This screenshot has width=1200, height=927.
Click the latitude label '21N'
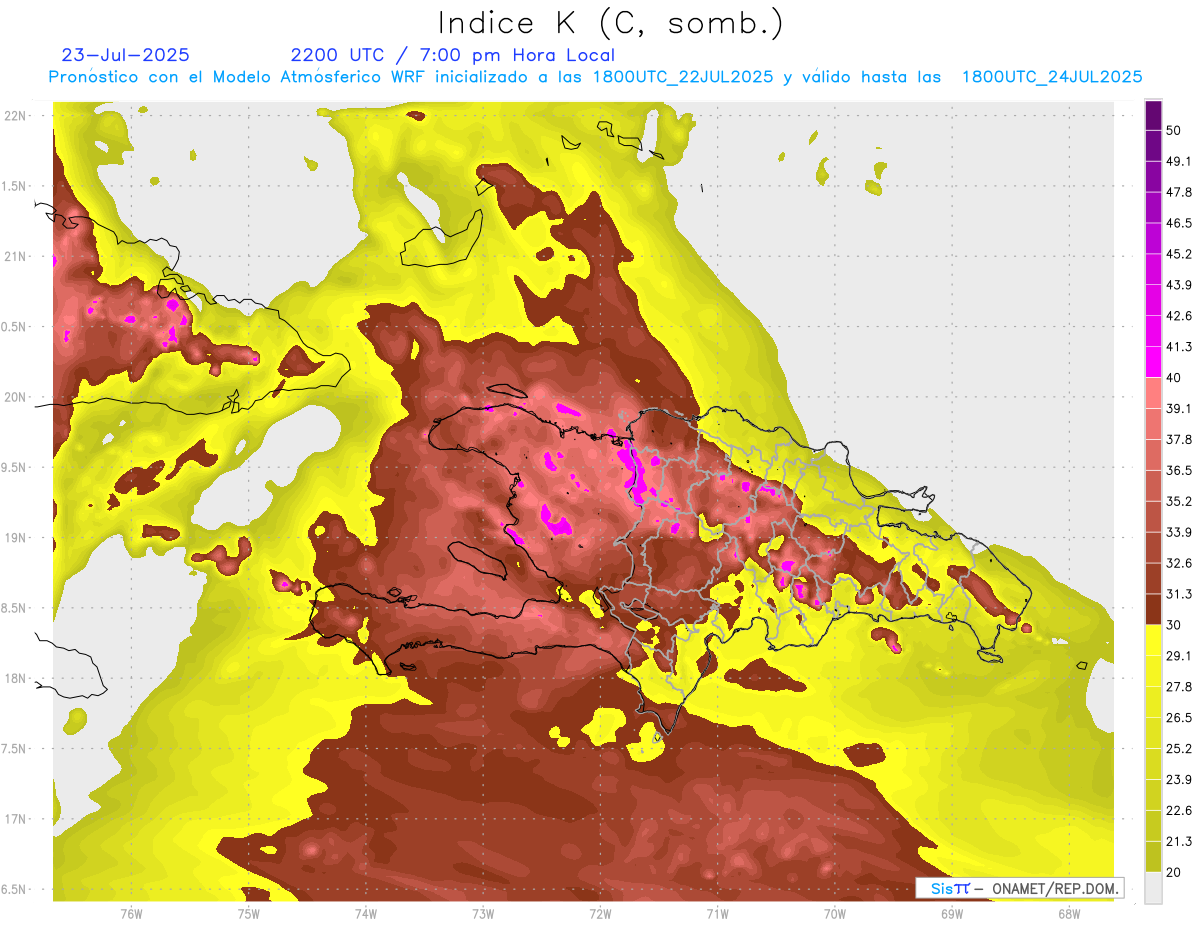pyautogui.click(x=15, y=256)
